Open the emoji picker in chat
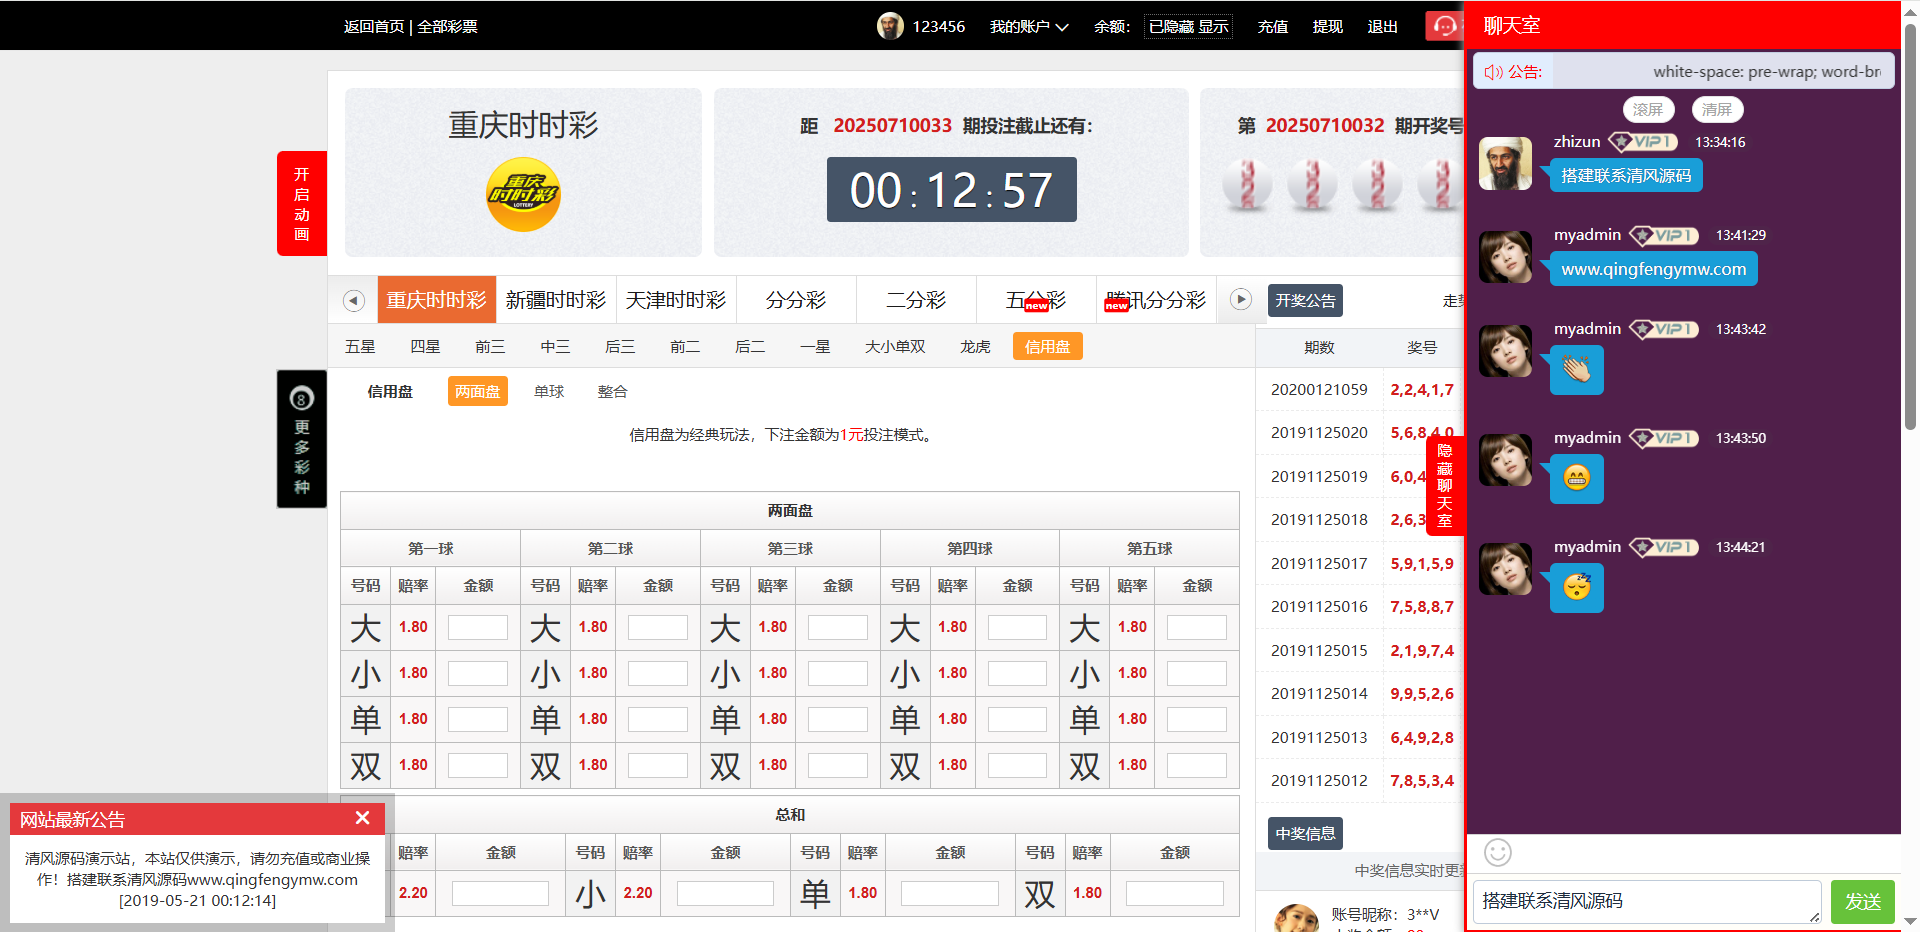Image resolution: width=1920 pixels, height=932 pixels. [1497, 852]
